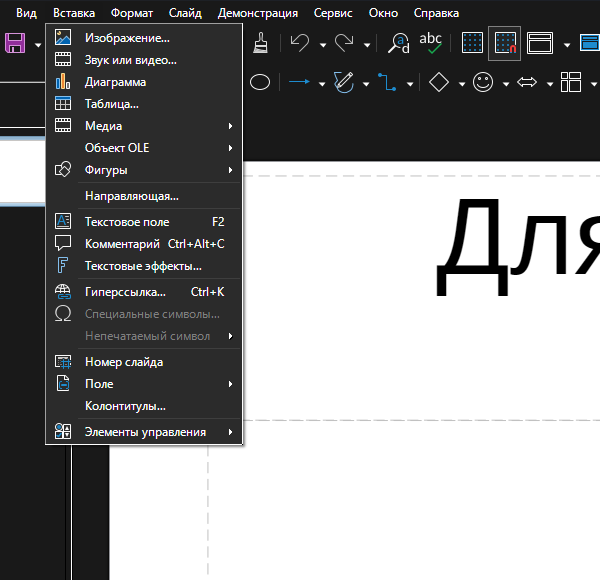Click the Clone formatting brush icon
The height and width of the screenshot is (580, 600).
(260, 43)
